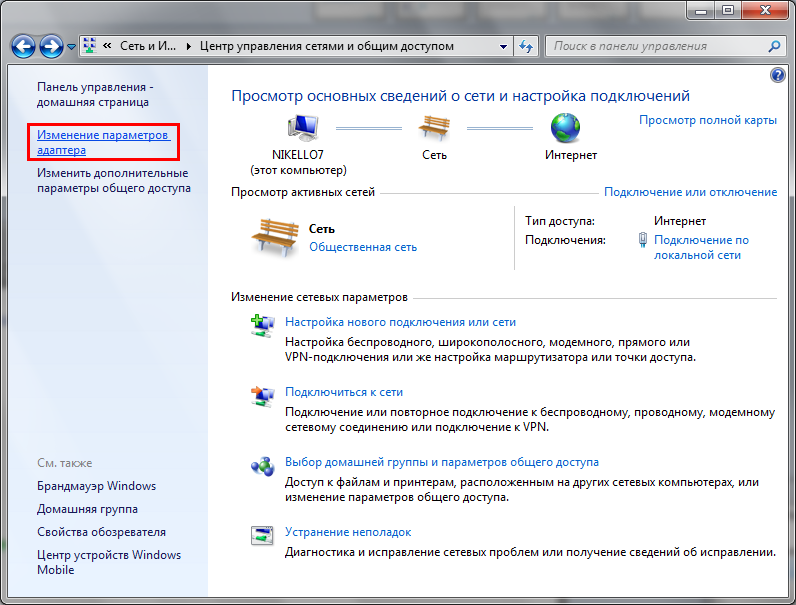
Task: Click the troubleshooting icon
Action: tap(262, 535)
